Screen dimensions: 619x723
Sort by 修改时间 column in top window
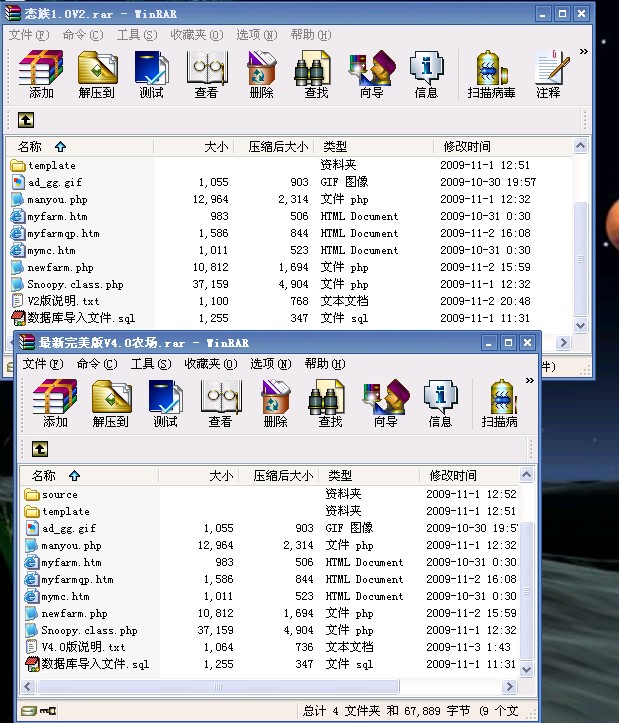coord(503,147)
